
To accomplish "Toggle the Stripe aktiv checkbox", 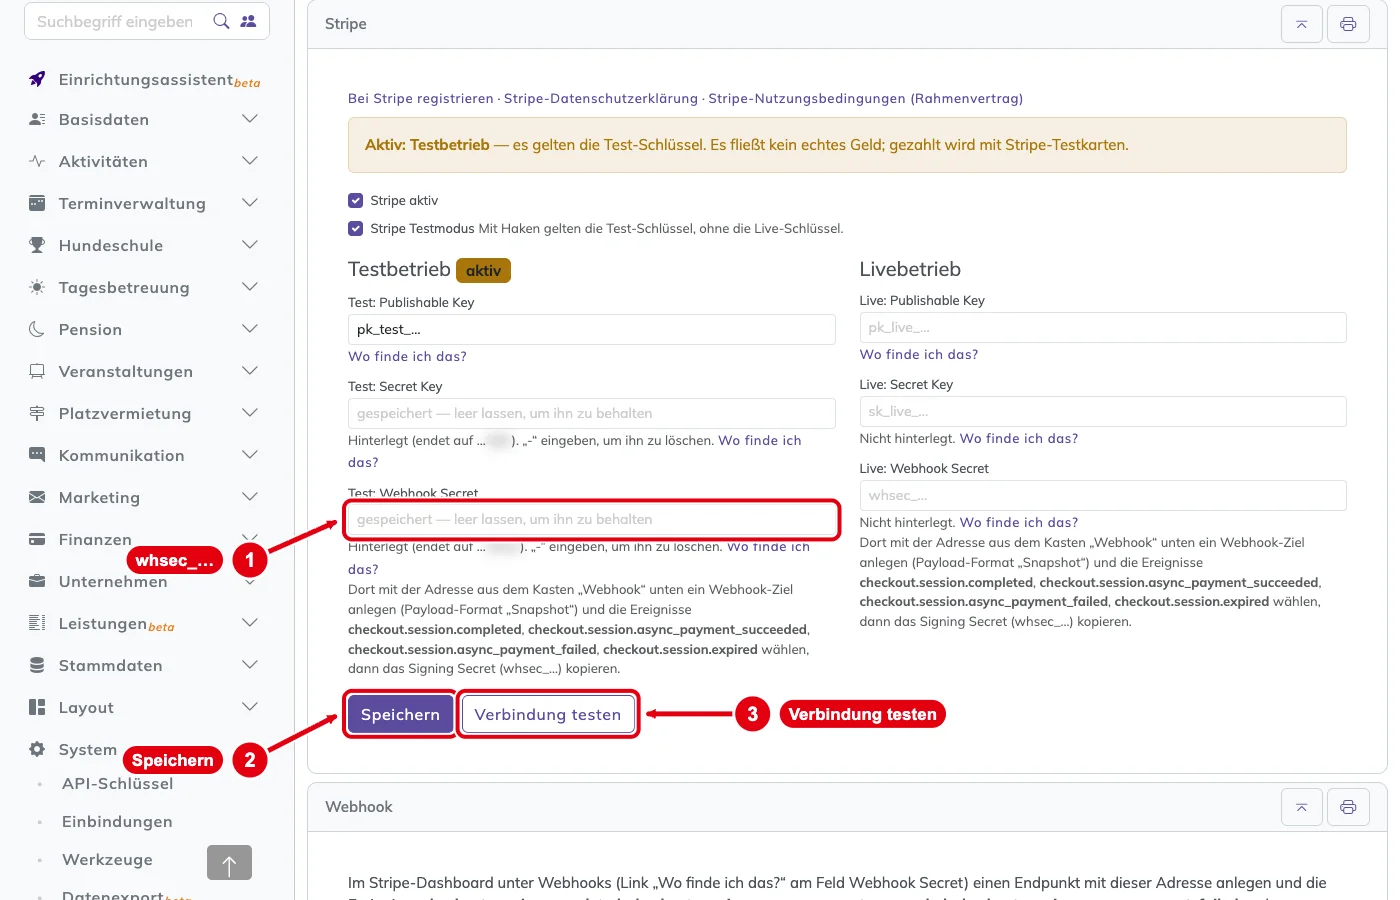I will tap(355, 200).
